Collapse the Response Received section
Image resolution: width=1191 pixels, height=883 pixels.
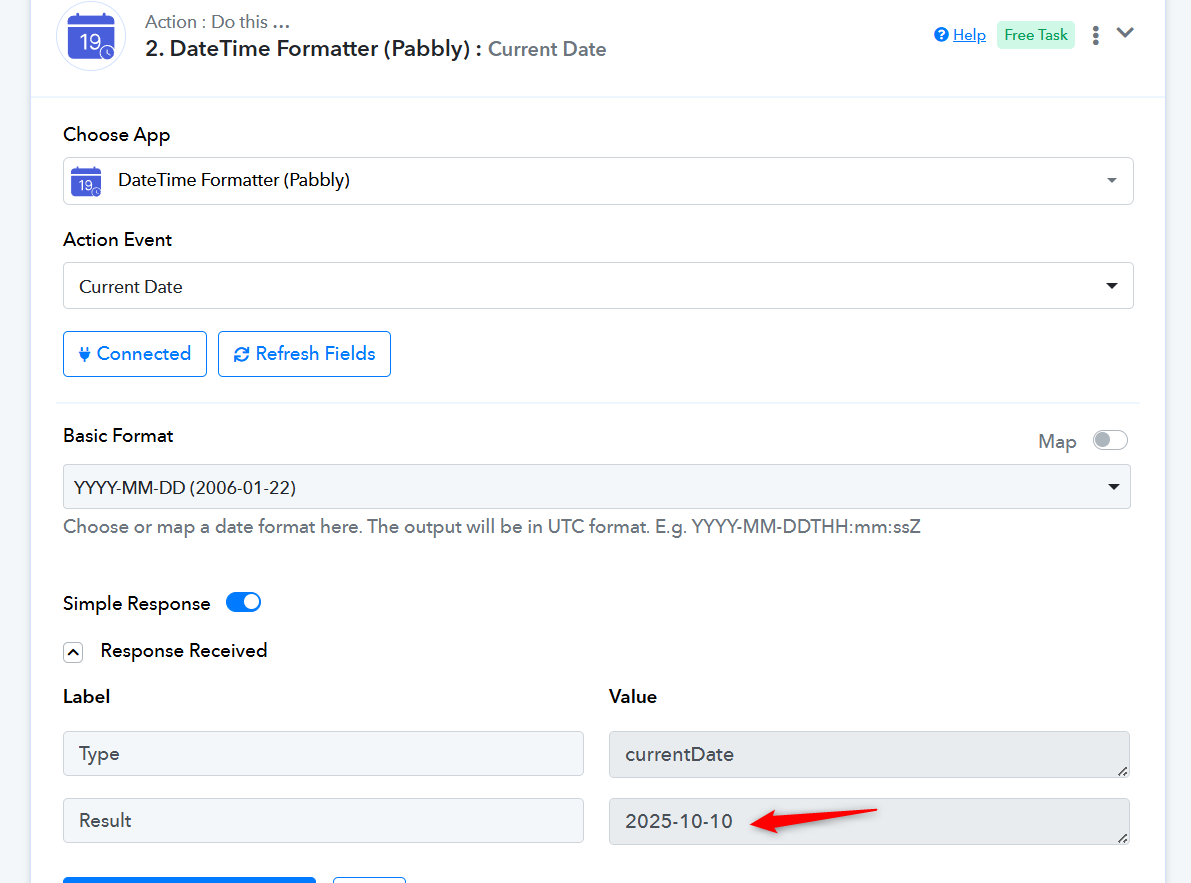tap(73, 652)
